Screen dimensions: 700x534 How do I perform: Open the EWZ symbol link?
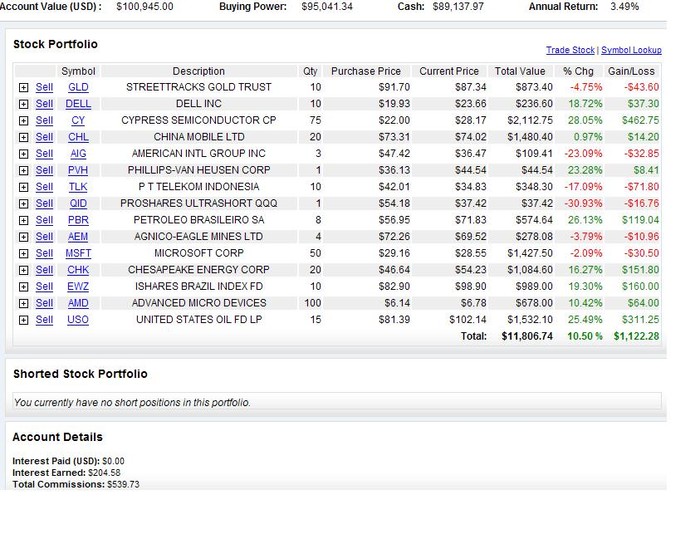pyautogui.click(x=78, y=287)
